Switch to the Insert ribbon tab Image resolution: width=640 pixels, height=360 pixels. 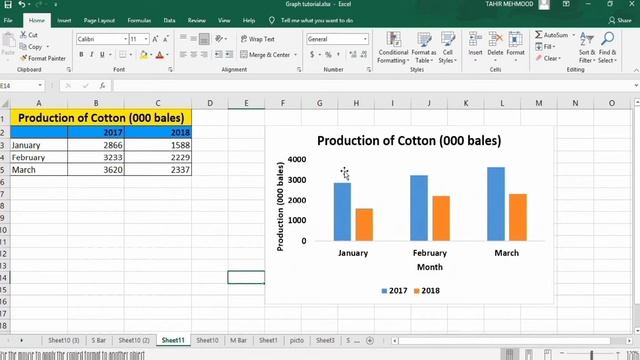click(x=64, y=20)
